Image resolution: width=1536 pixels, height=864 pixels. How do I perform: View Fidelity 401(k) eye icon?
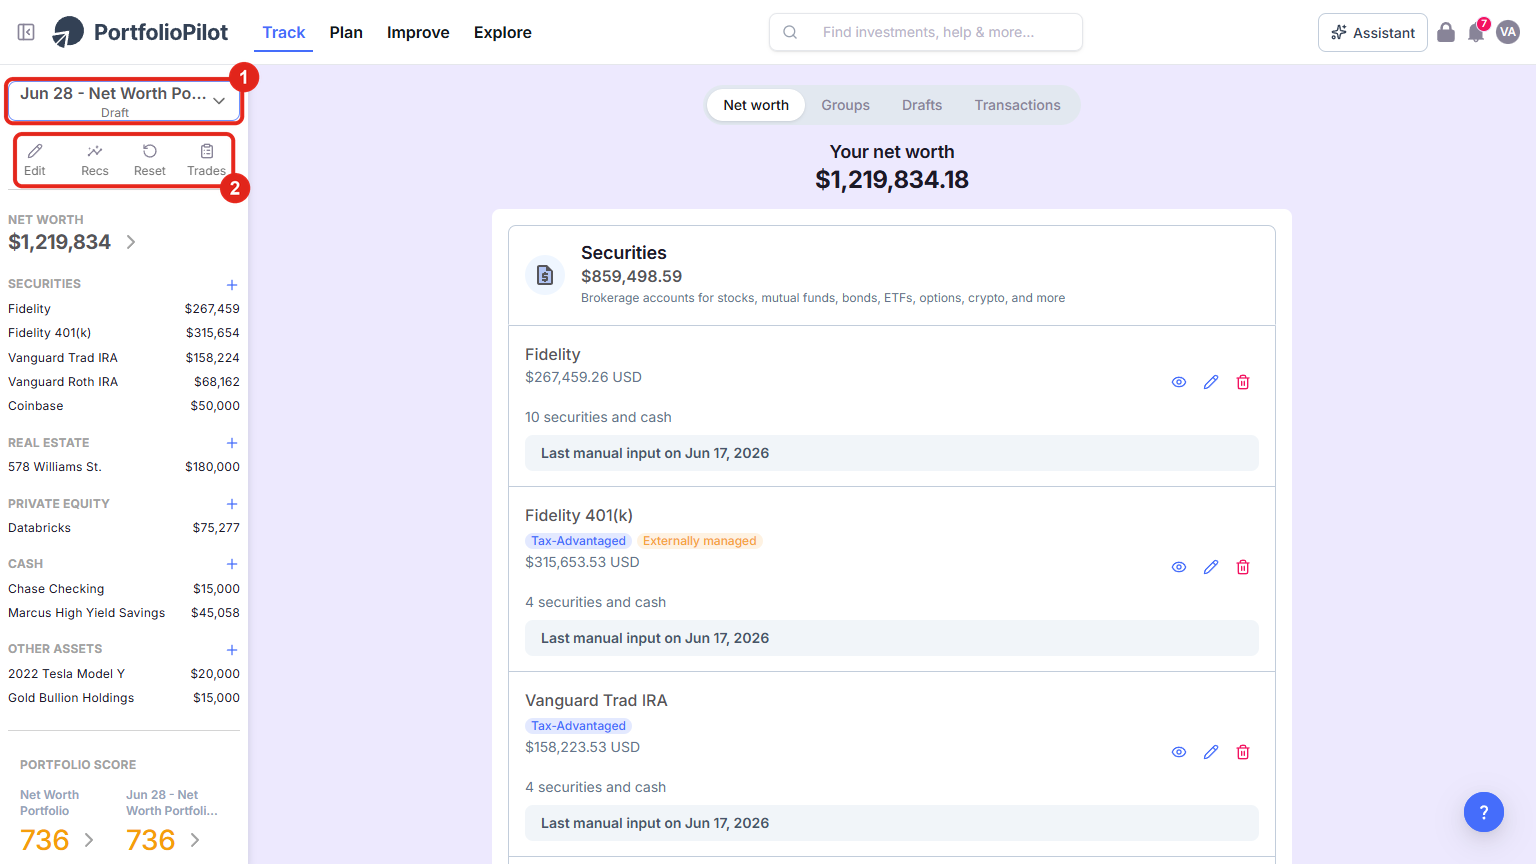(1179, 567)
